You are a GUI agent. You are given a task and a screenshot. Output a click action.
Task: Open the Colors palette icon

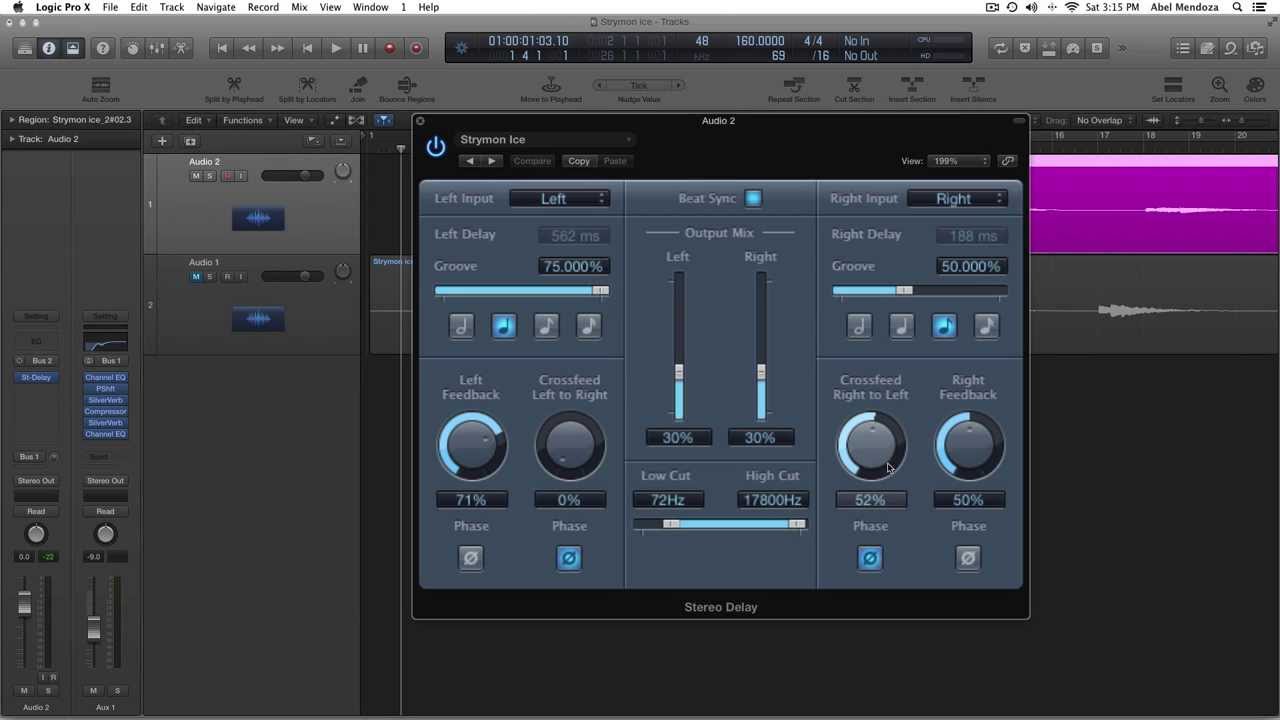pyautogui.click(x=1255, y=89)
